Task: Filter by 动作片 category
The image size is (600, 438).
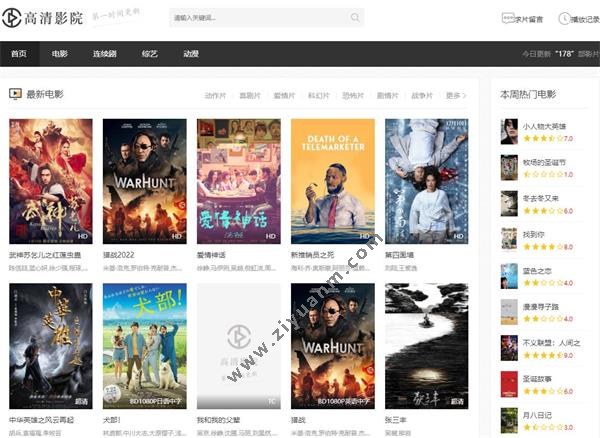Action: coord(215,96)
